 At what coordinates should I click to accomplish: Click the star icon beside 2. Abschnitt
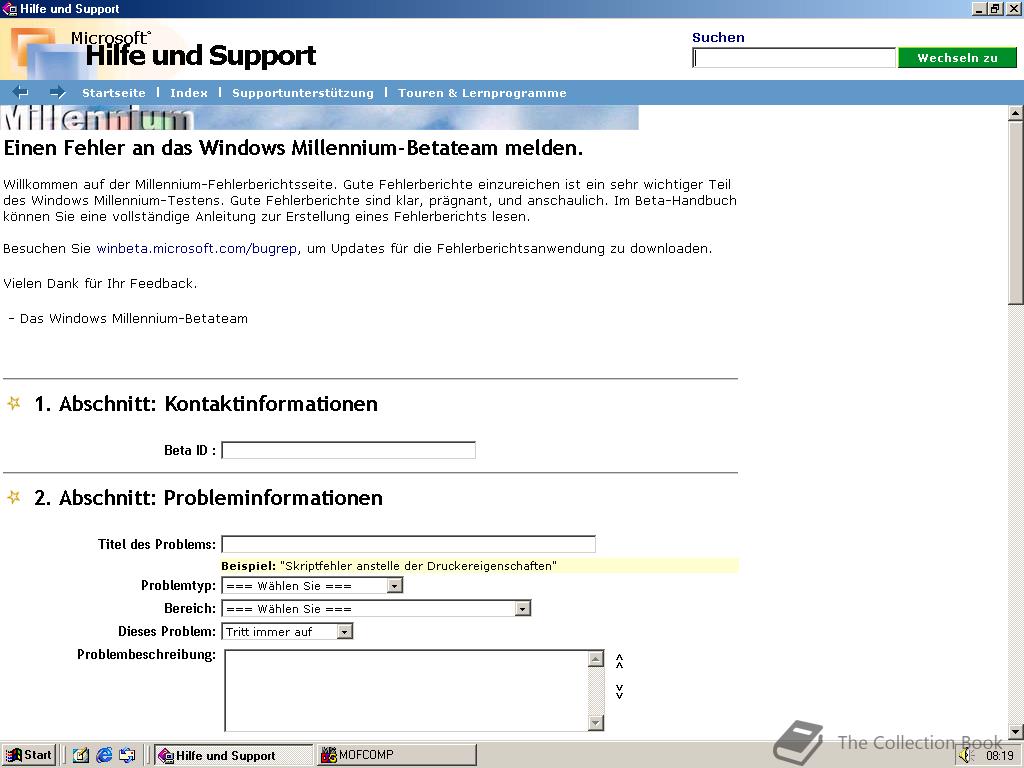coord(14,497)
